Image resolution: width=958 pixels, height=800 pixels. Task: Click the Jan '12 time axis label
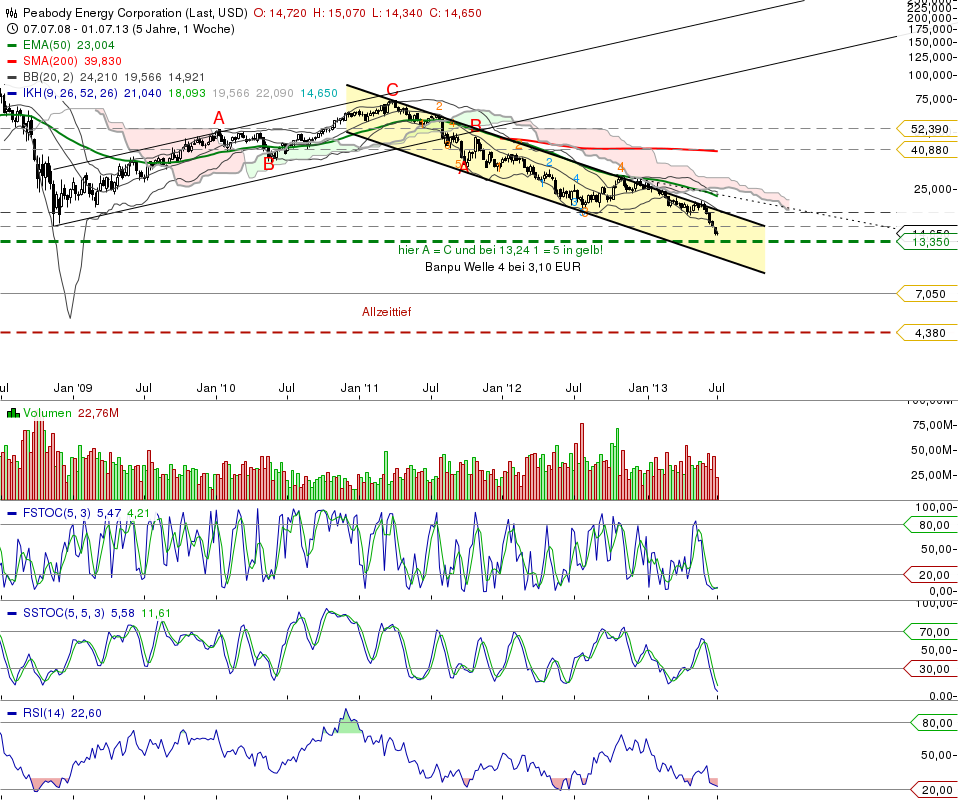pyautogui.click(x=502, y=388)
